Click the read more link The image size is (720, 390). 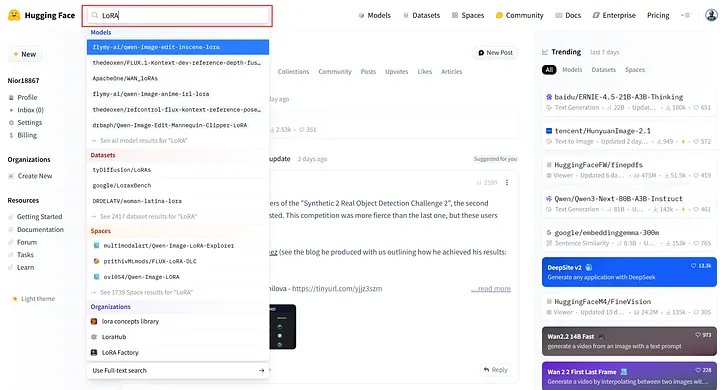click(x=491, y=288)
